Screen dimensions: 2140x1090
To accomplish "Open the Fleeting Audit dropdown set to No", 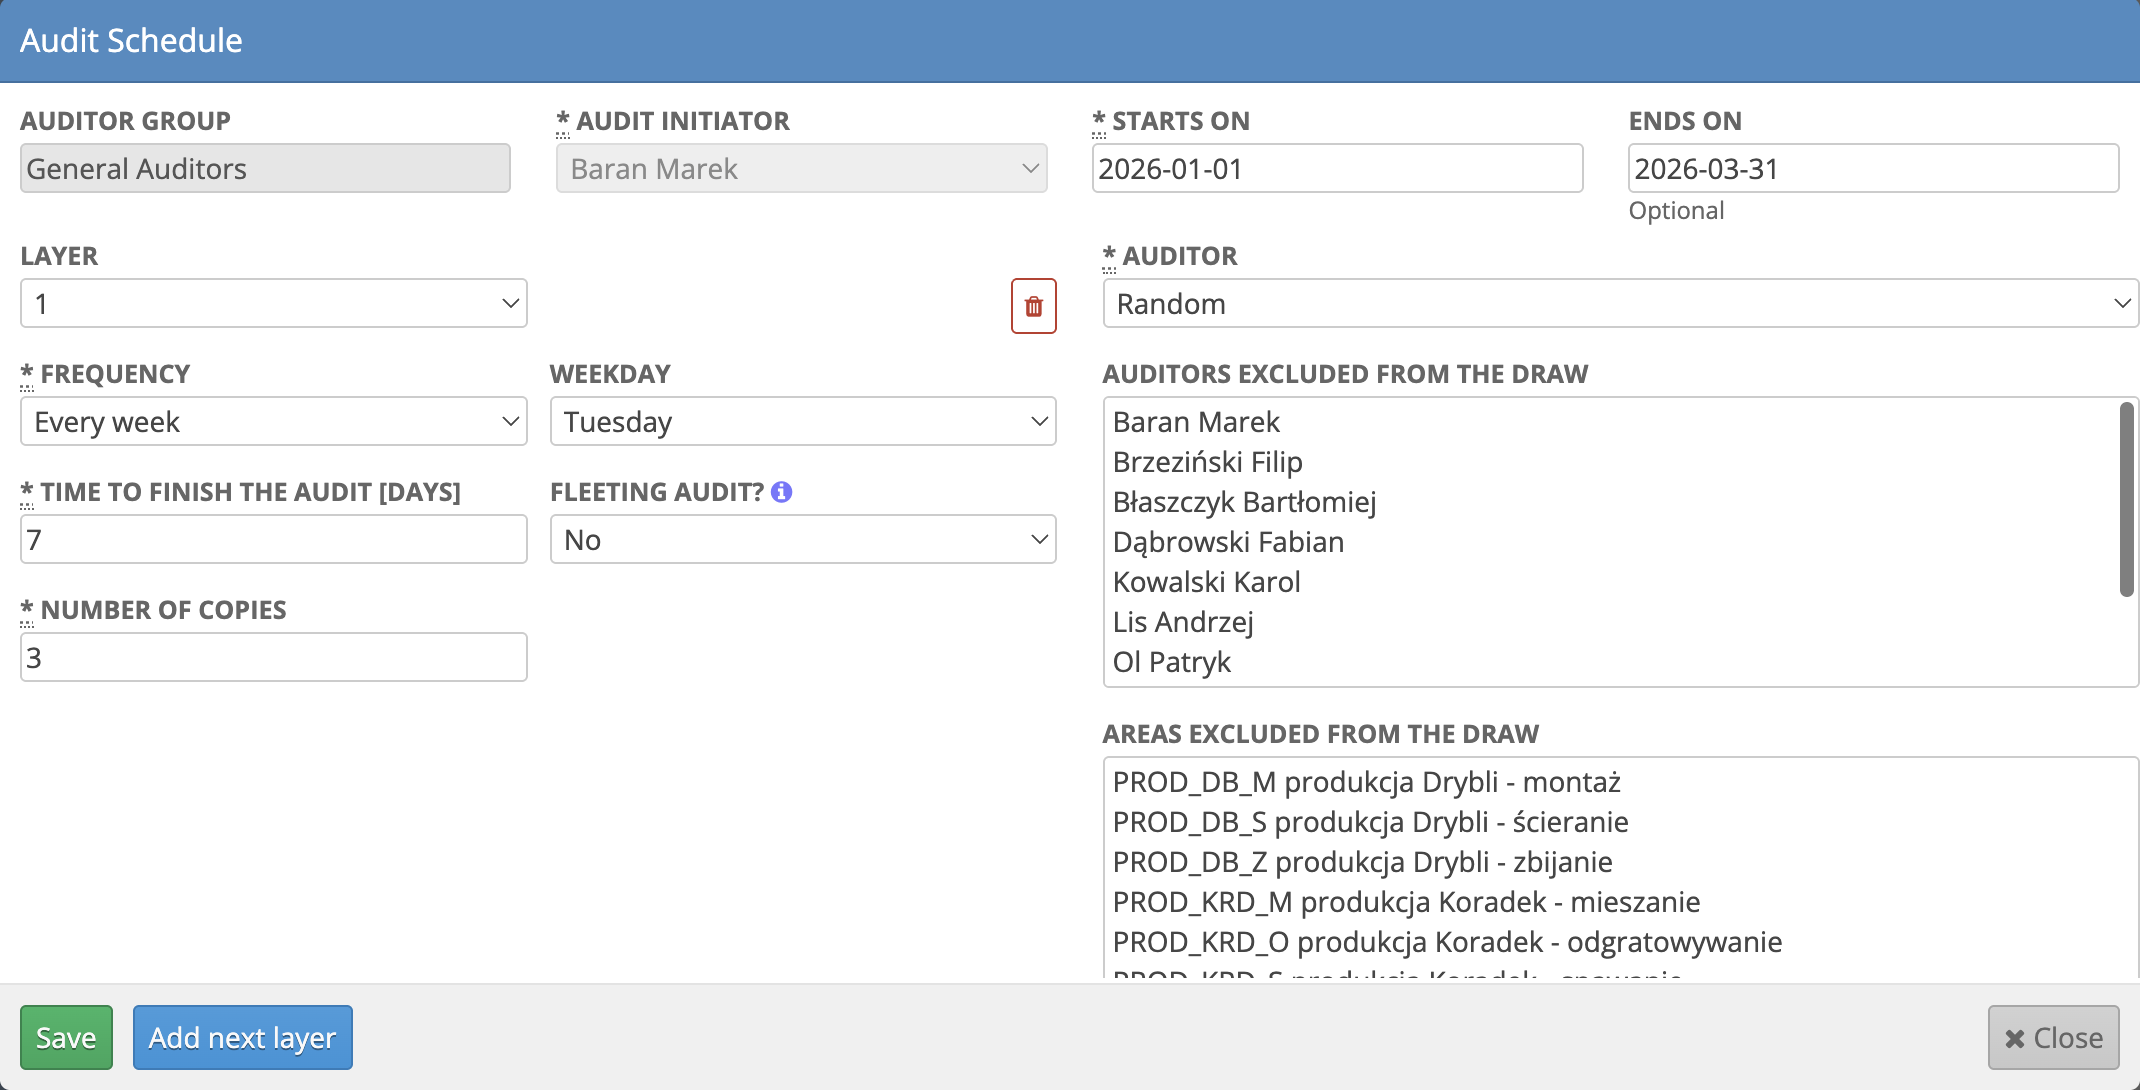I will click(x=802, y=539).
